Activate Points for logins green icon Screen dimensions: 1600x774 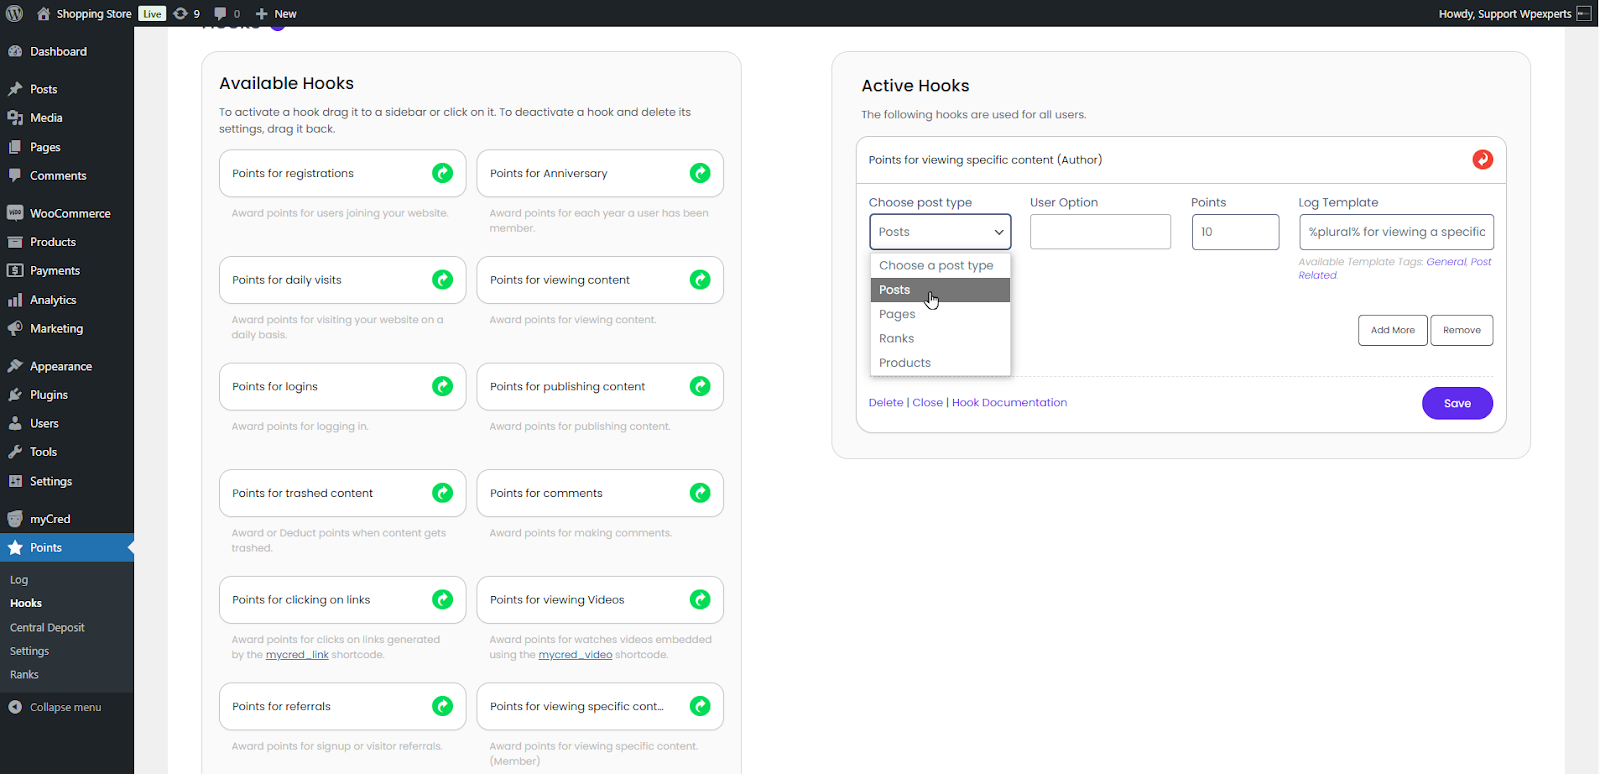click(x=442, y=386)
